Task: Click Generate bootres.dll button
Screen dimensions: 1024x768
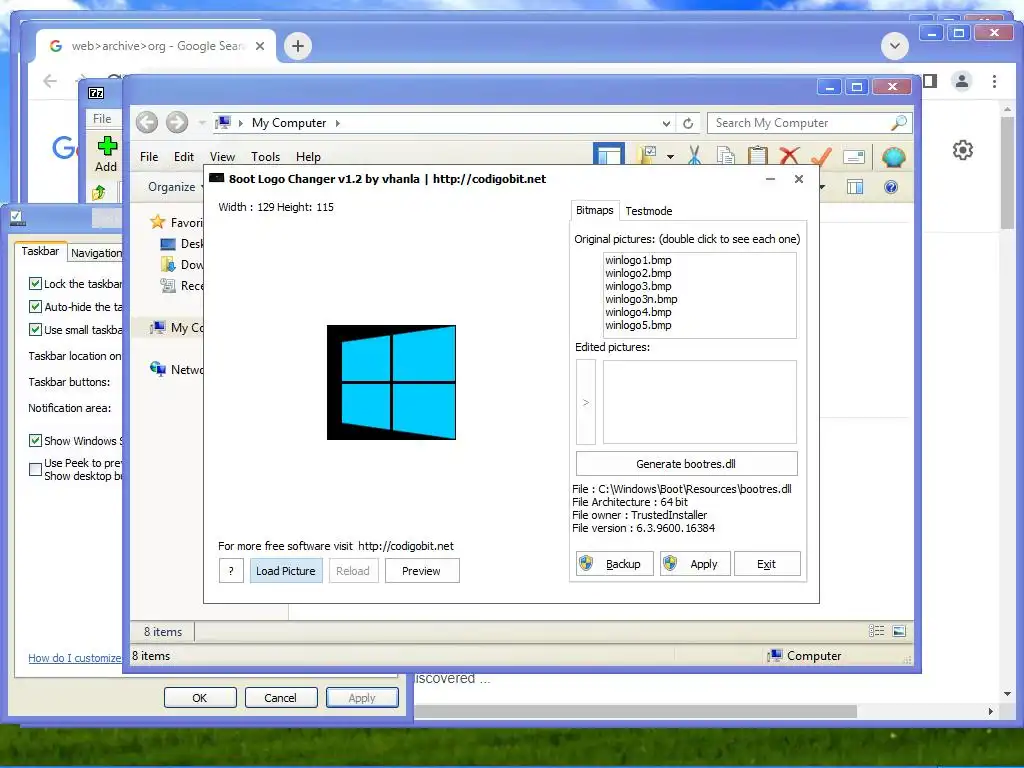Action: tap(686, 464)
